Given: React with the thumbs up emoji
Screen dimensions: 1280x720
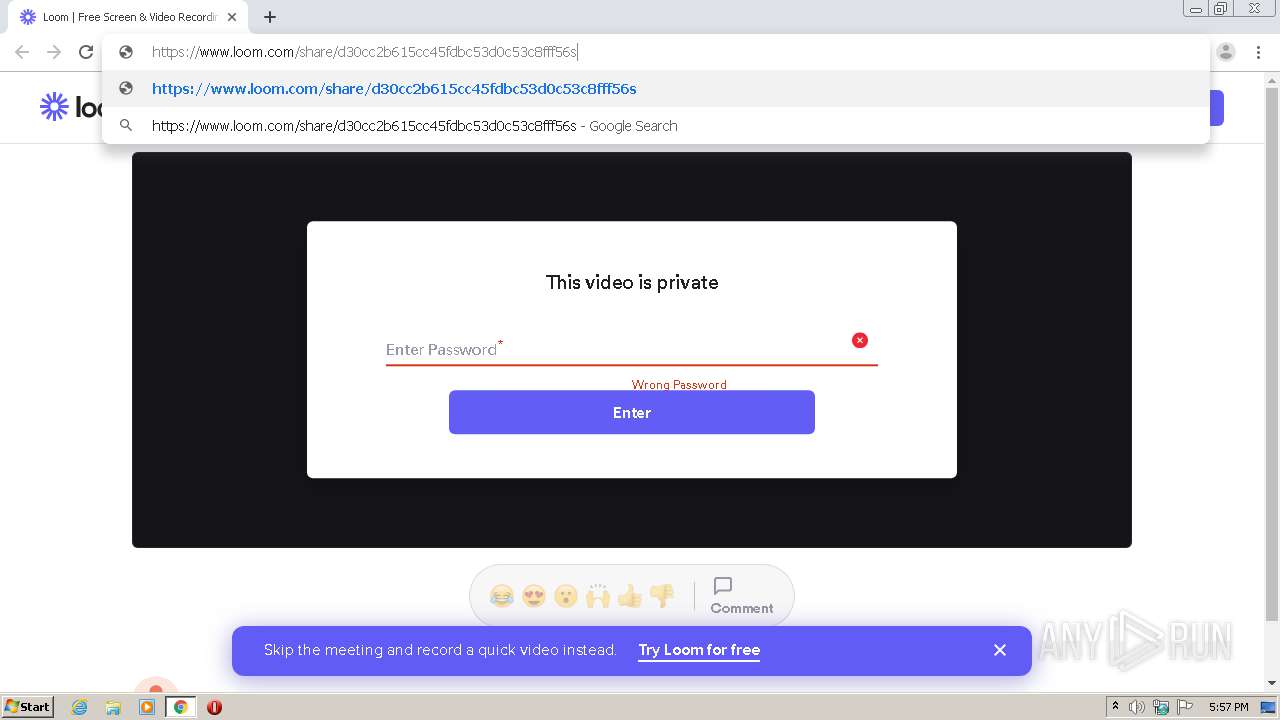Looking at the screenshot, I should coord(630,597).
